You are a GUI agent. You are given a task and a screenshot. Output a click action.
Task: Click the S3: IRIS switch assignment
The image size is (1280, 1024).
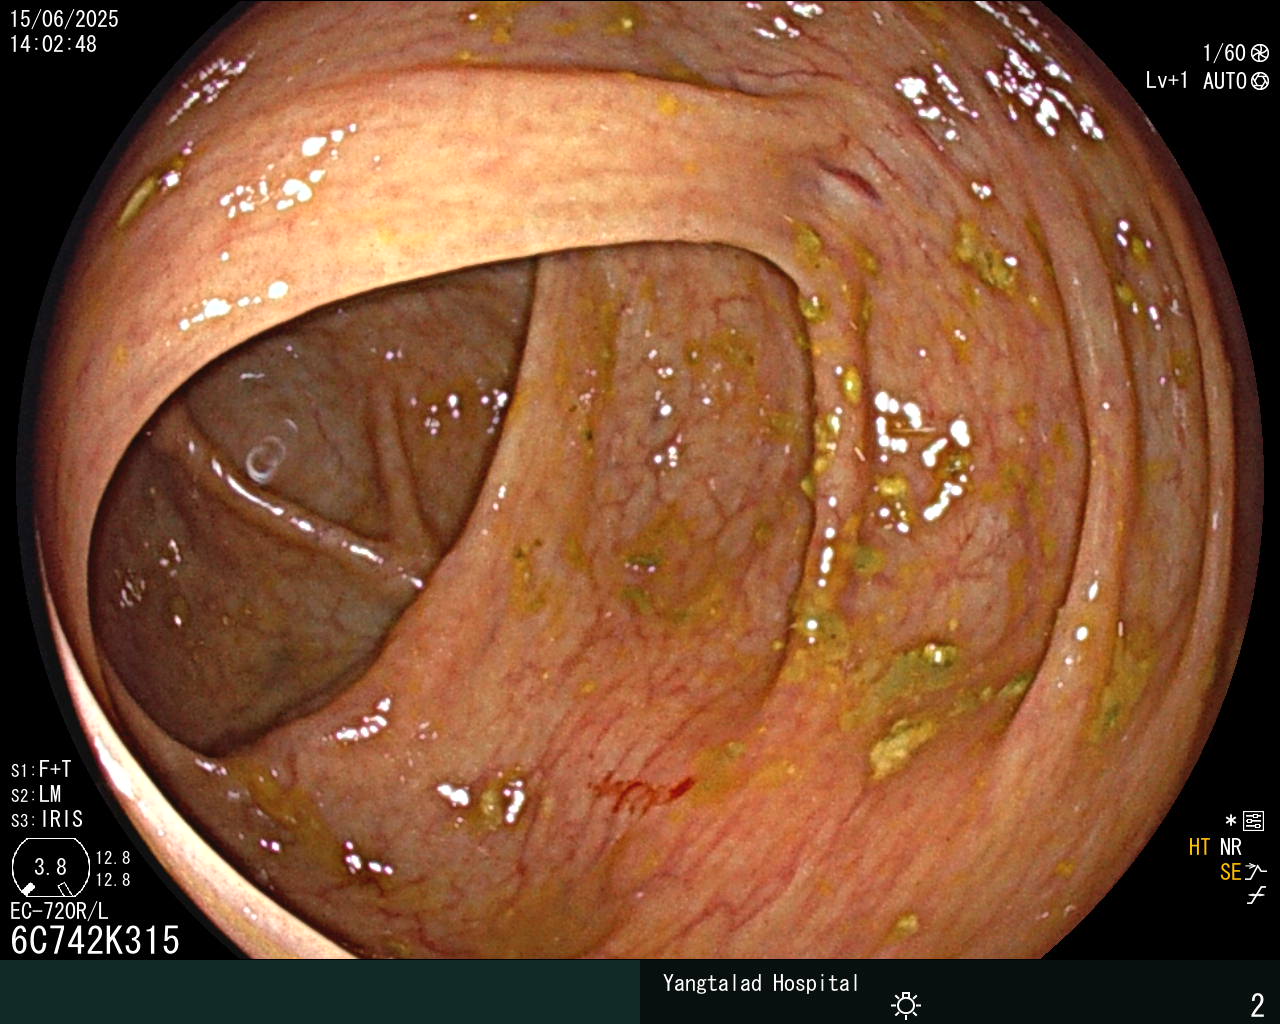click(x=47, y=819)
